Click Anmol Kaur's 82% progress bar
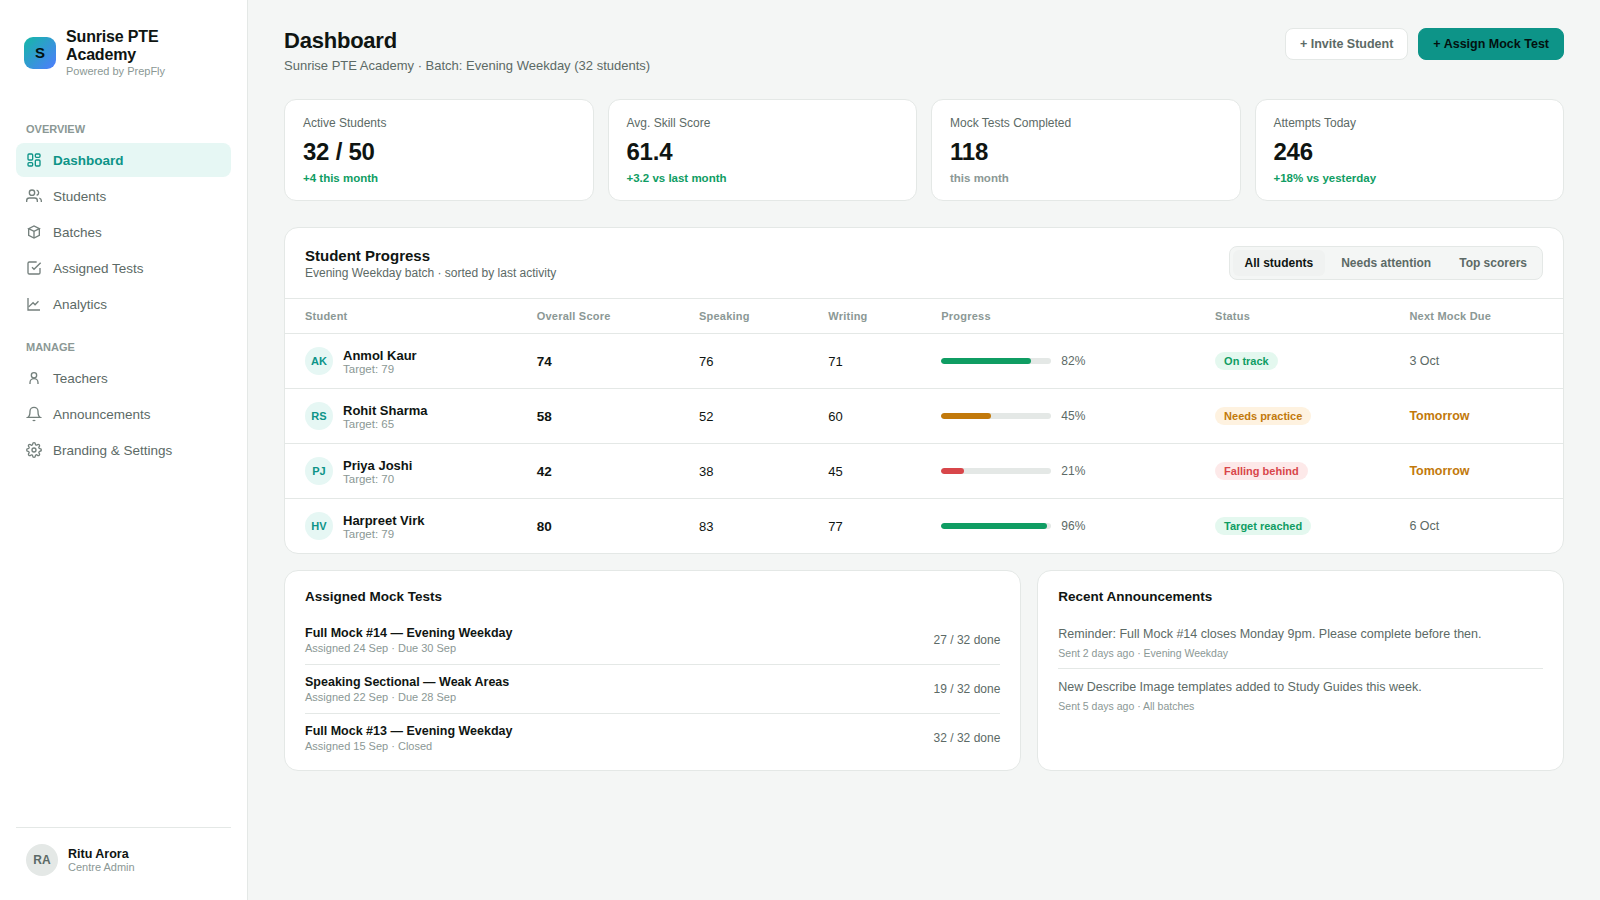This screenshot has width=1600, height=900. coord(996,361)
